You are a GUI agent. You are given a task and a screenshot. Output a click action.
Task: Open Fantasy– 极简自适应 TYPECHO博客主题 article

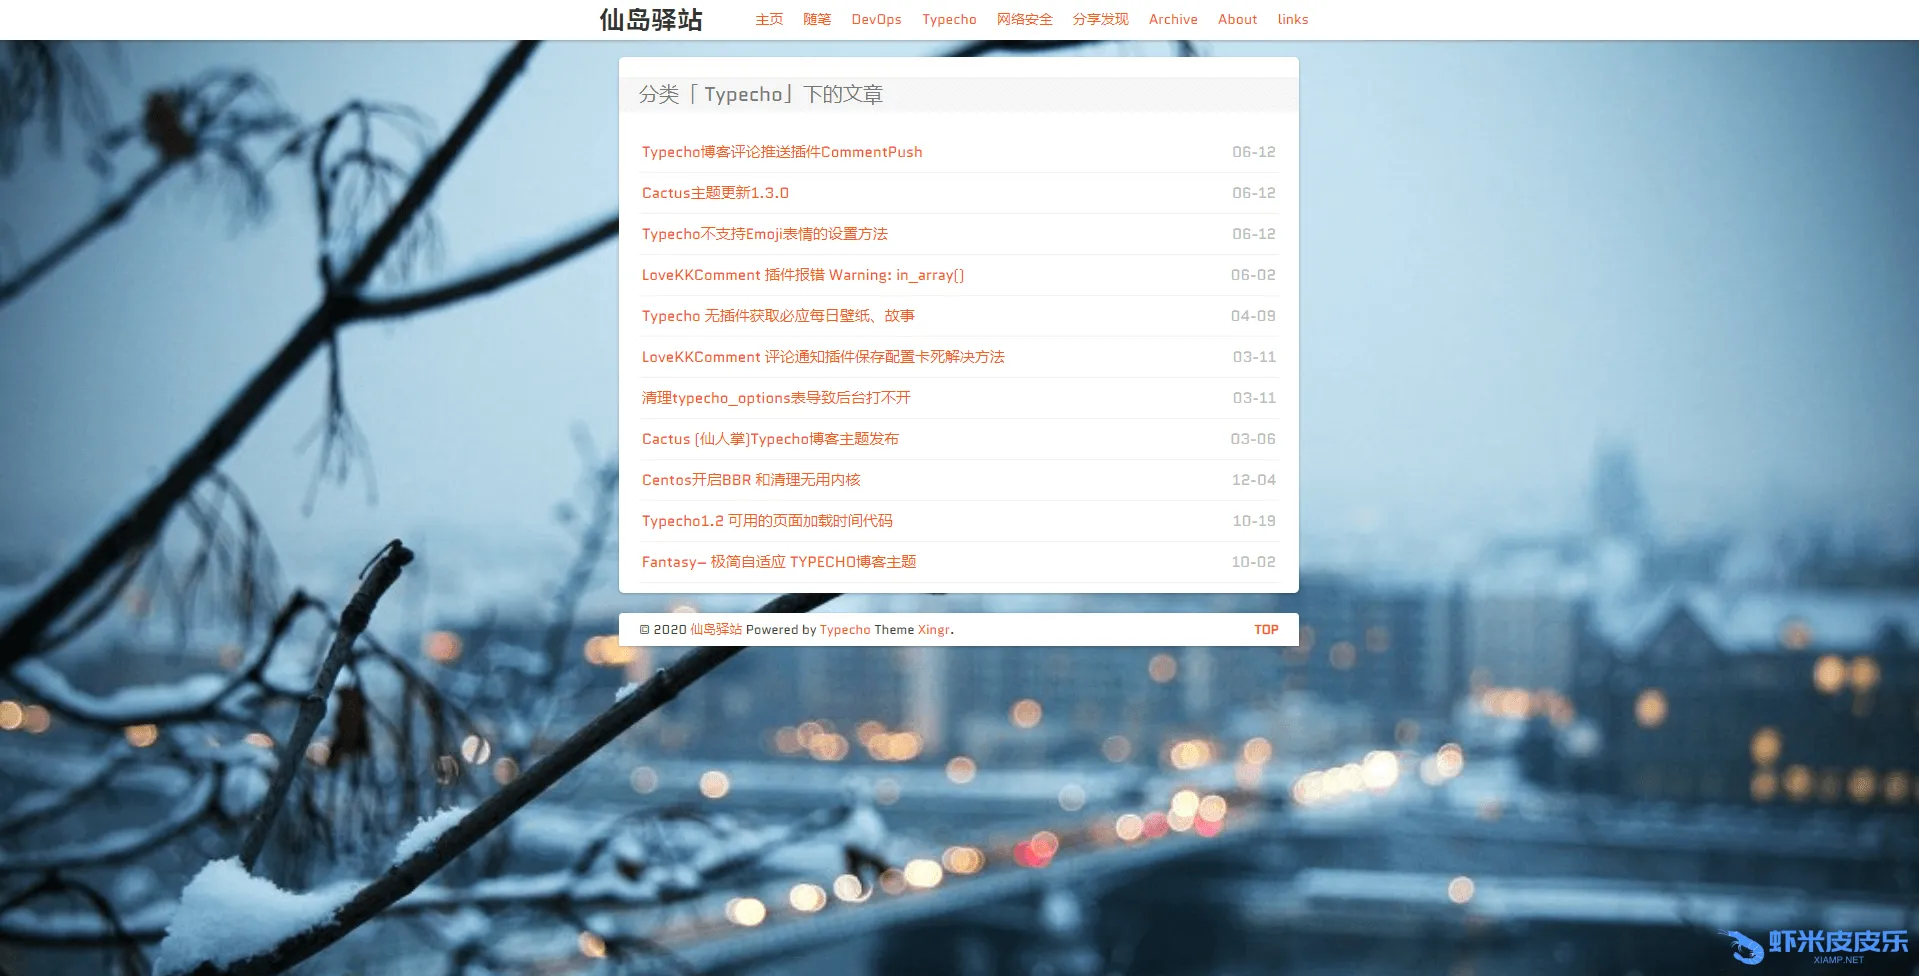click(x=778, y=562)
